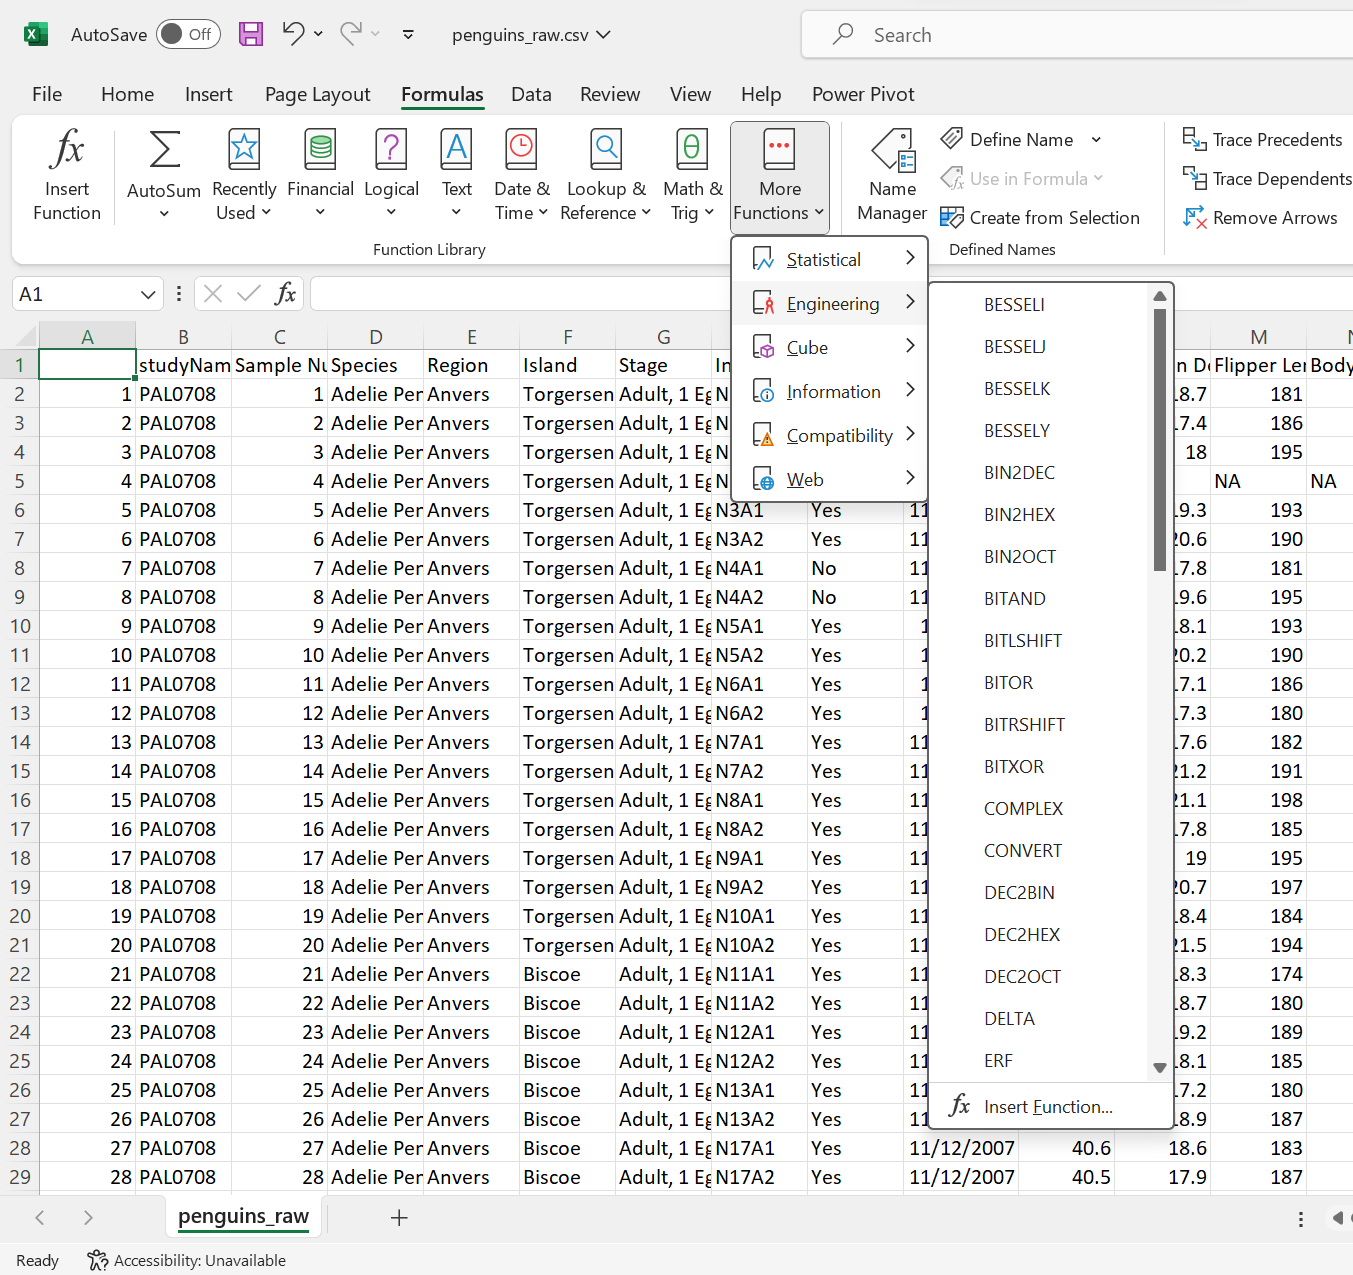Select BIN2DEC from Engineering list

[x=1019, y=473]
